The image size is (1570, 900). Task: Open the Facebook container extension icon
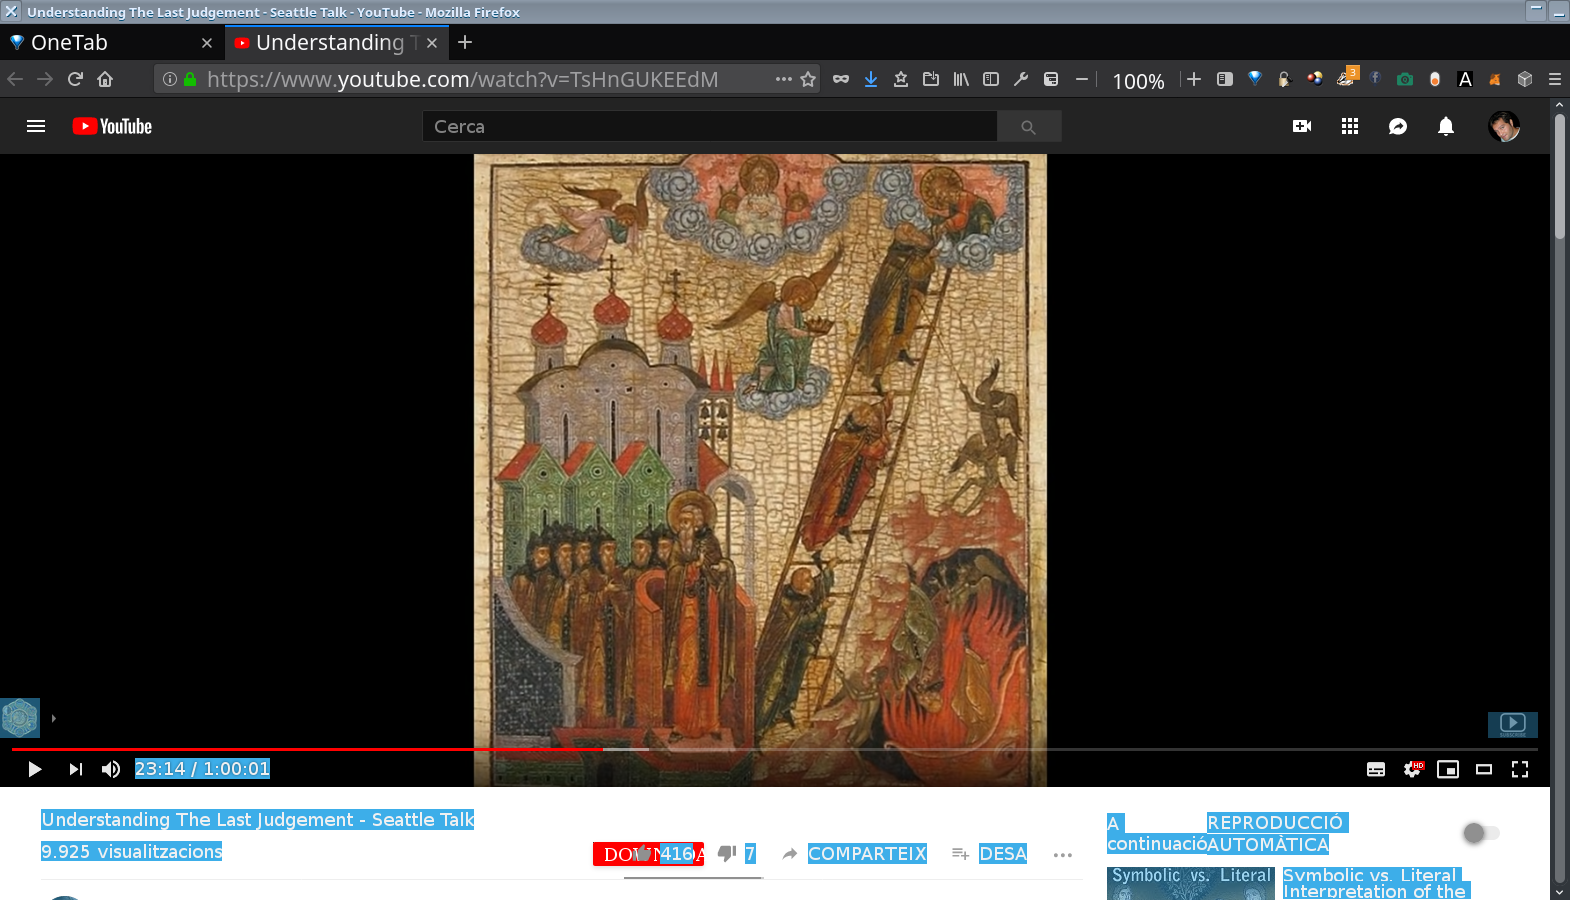pyautogui.click(x=1375, y=78)
